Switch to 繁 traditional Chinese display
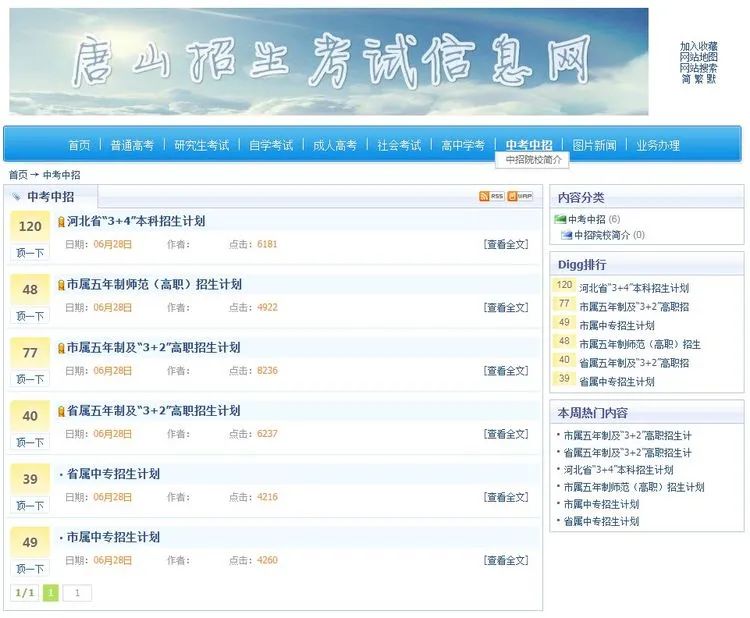This screenshot has width=750, height=618. 699,79
